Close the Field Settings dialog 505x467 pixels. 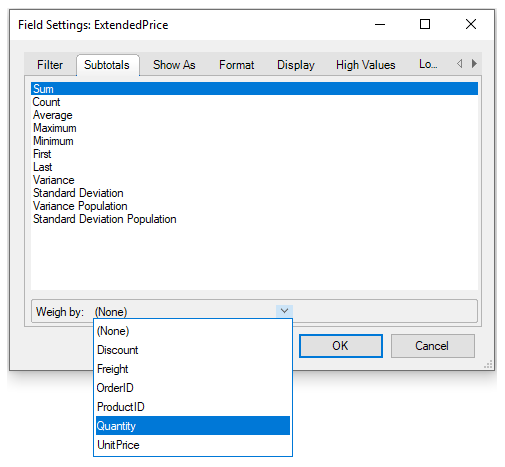(x=471, y=24)
